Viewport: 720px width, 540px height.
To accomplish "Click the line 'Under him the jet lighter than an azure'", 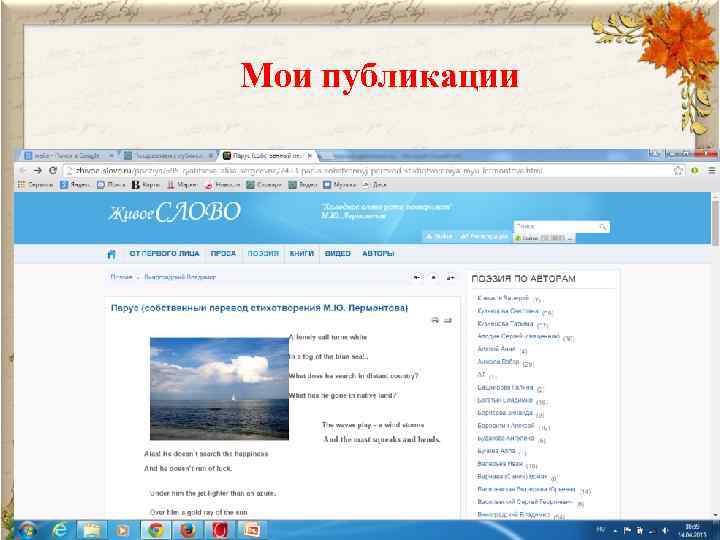I will [213, 494].
